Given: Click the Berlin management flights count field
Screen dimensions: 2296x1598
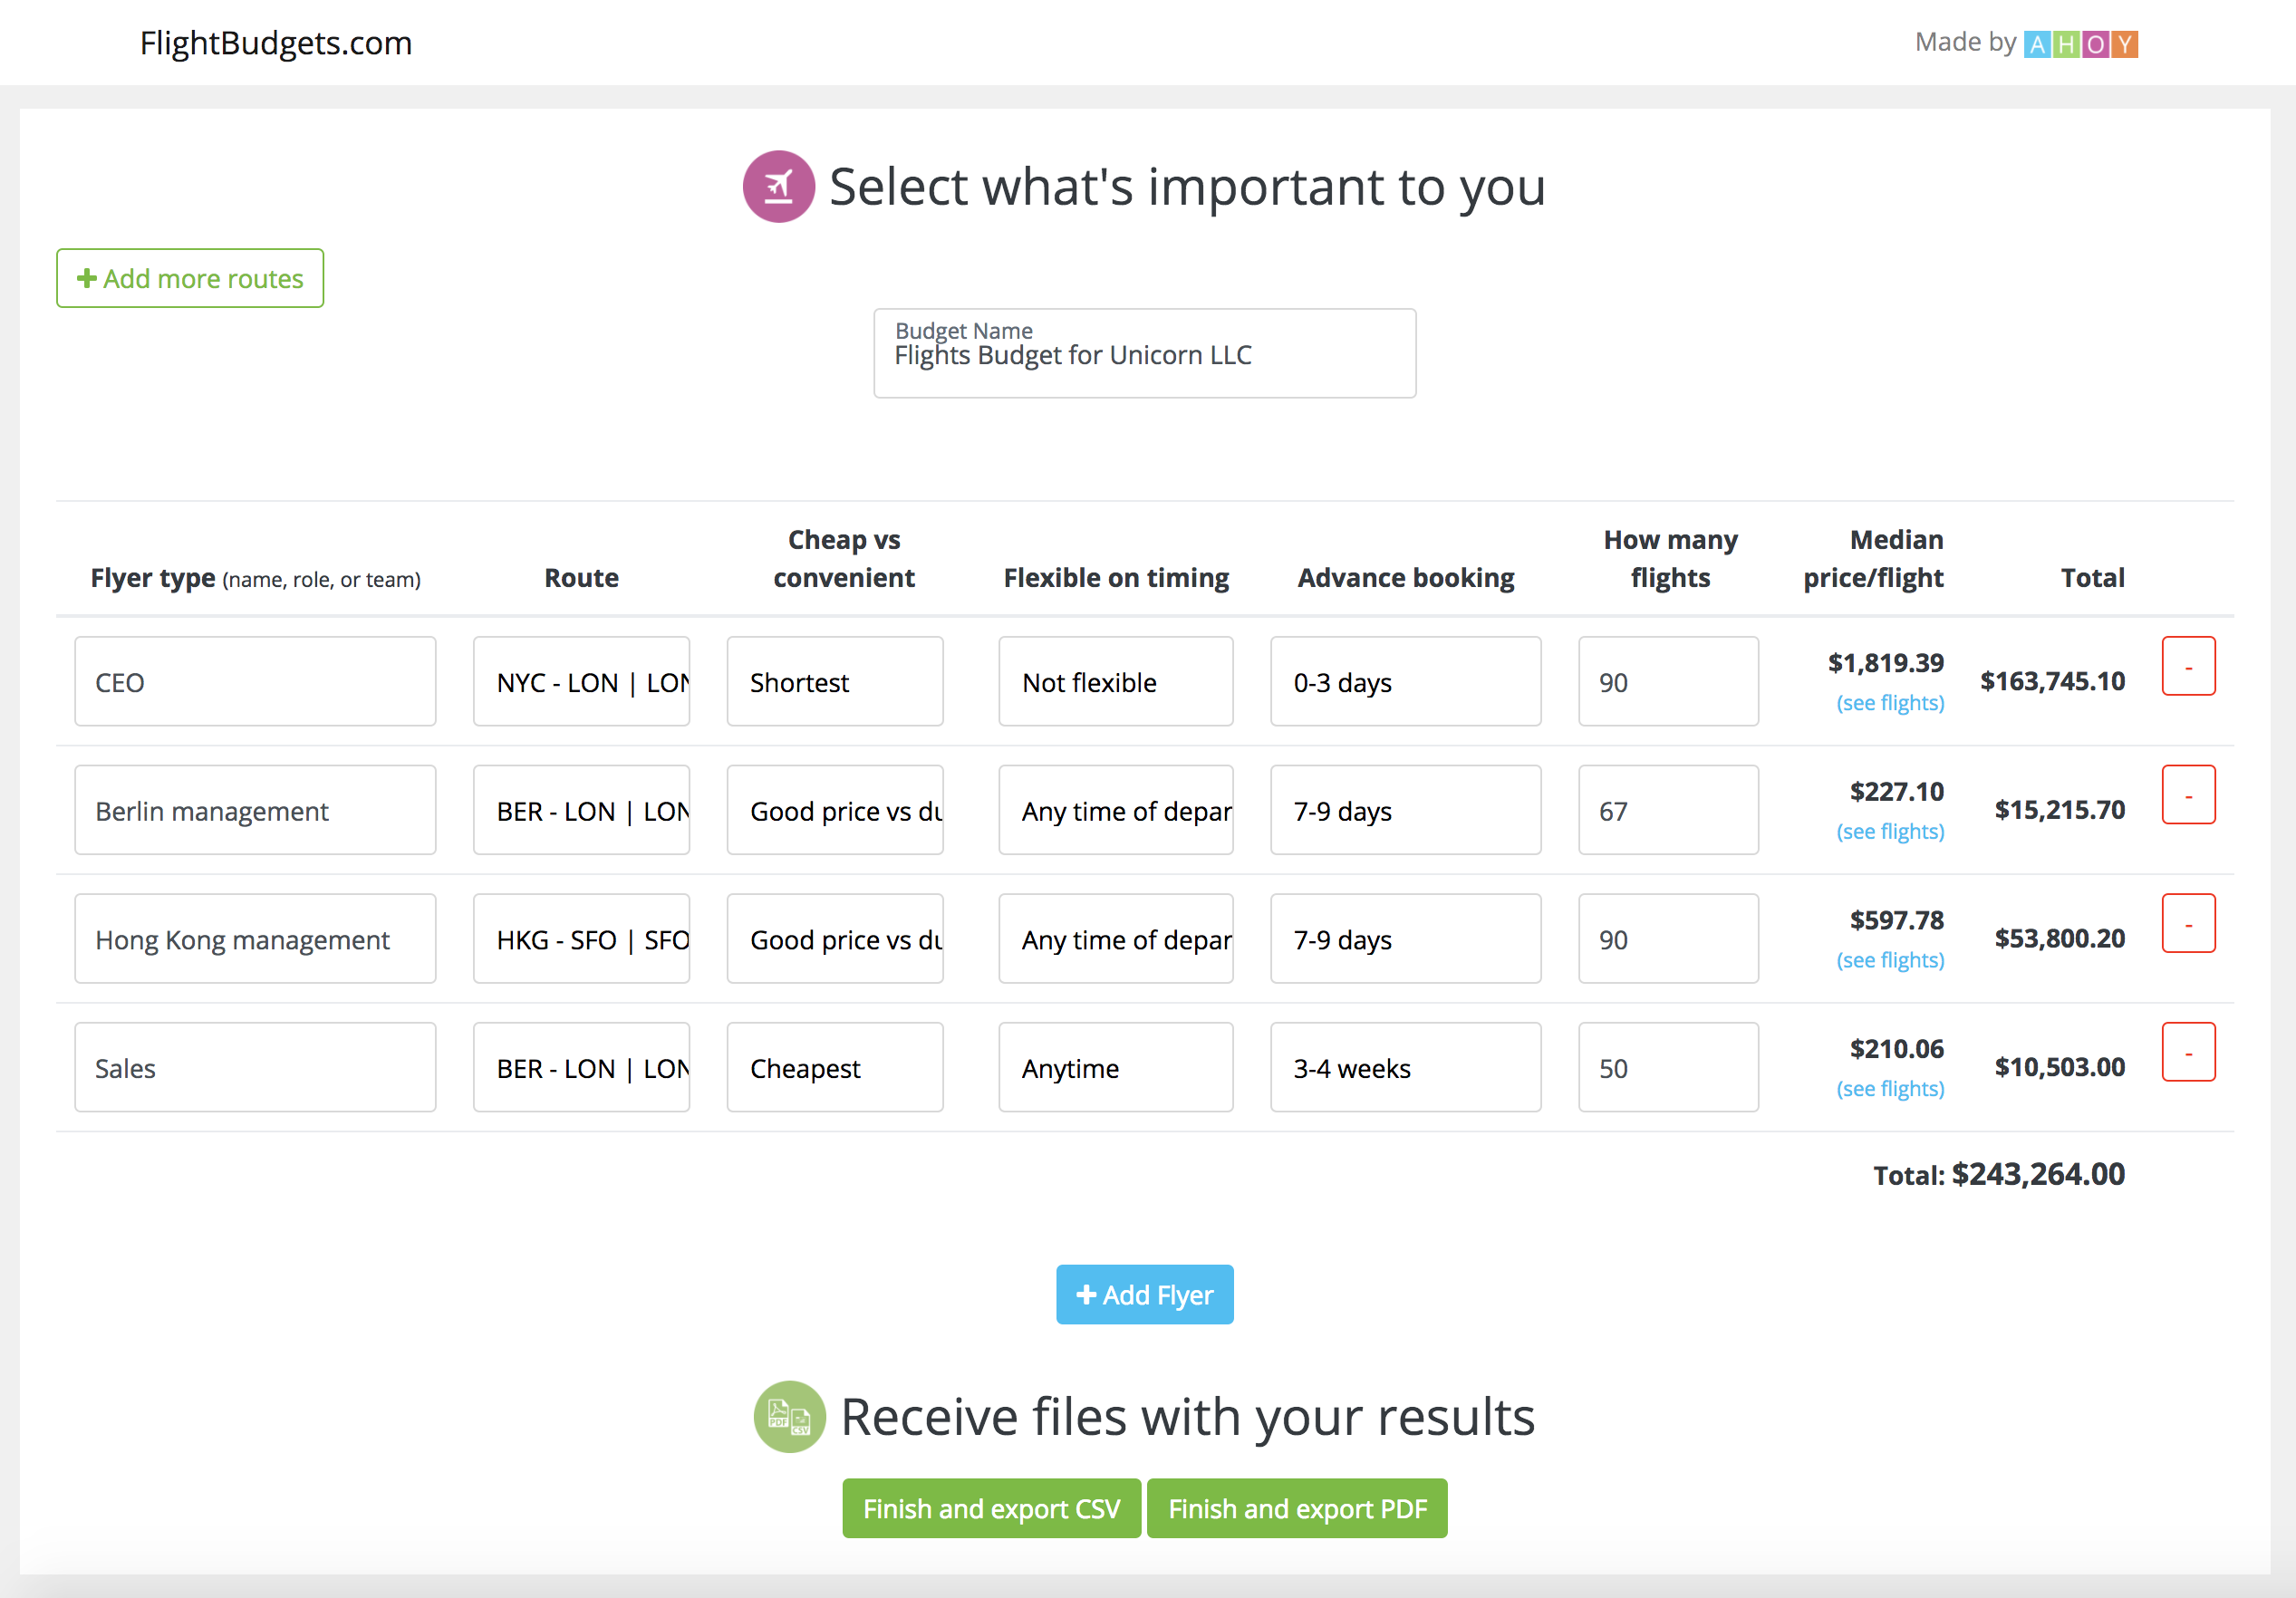Looking at the screenshot, I should (x=1667, y=811).
